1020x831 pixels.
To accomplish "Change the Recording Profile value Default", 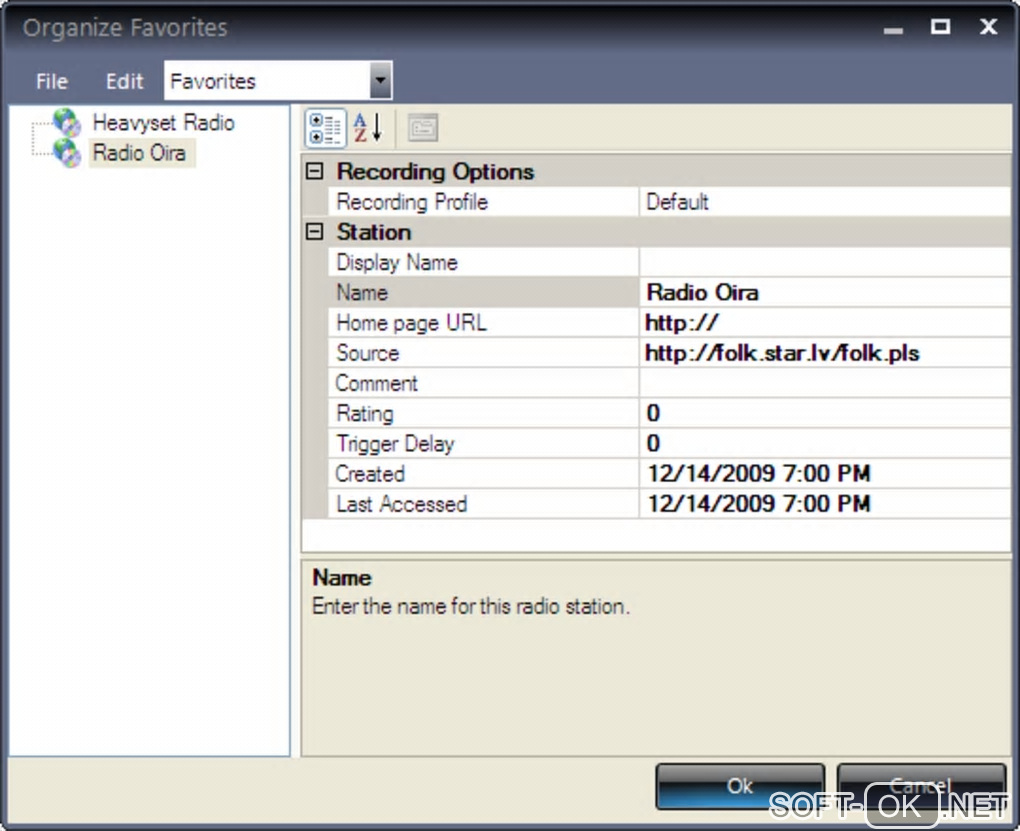I will click(825, 202).
